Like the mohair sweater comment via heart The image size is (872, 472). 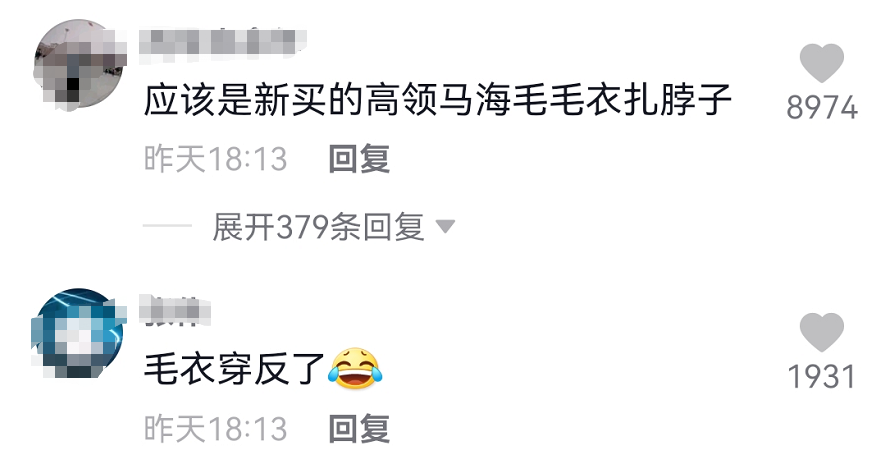click(x=821, y=63)
